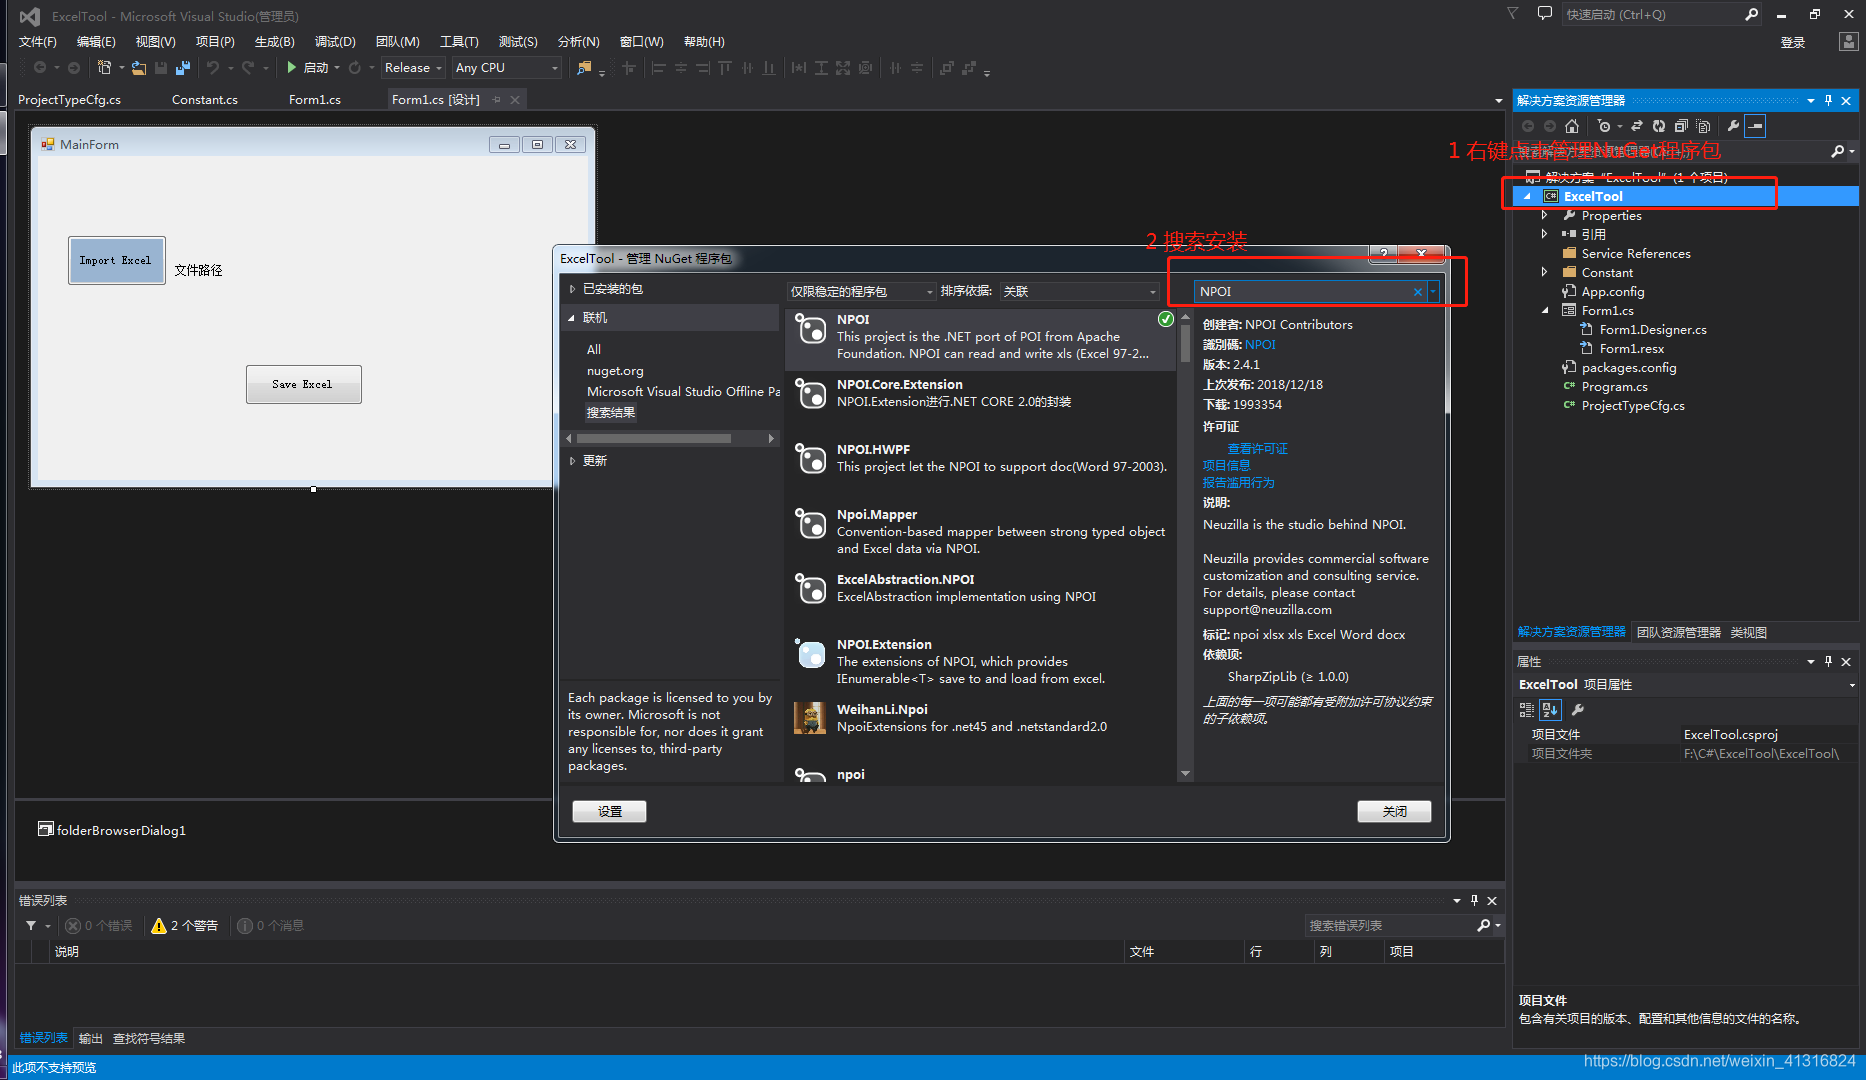This screenshot has height=1080, width=1866.
Task: Open the Tools (工具) menu
Action: point(459,42)
